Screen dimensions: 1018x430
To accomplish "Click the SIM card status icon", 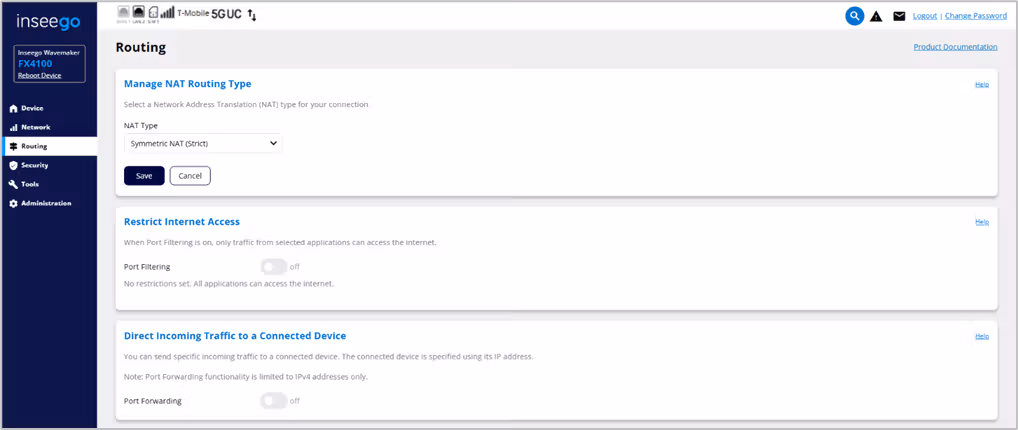I will click(x=153, y=14).
